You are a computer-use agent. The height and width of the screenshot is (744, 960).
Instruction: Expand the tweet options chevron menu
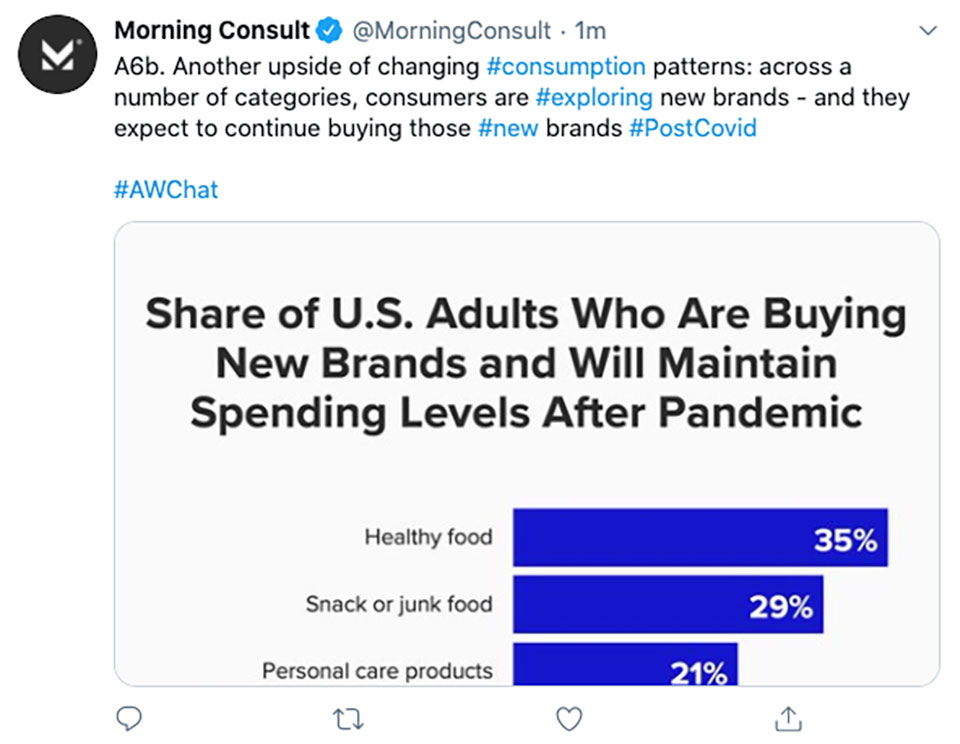click(928, 30)
